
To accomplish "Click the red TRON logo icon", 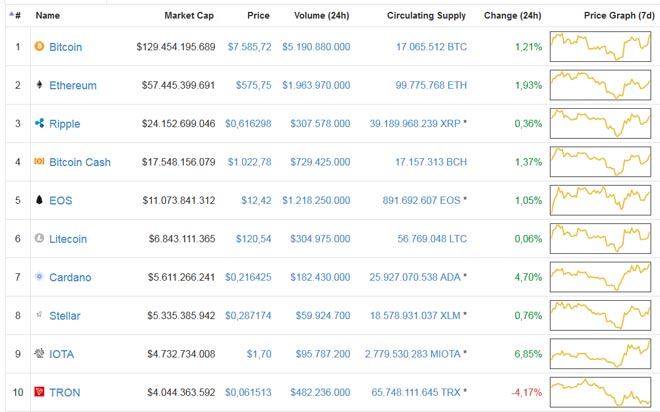I will (x=40, y=391).
